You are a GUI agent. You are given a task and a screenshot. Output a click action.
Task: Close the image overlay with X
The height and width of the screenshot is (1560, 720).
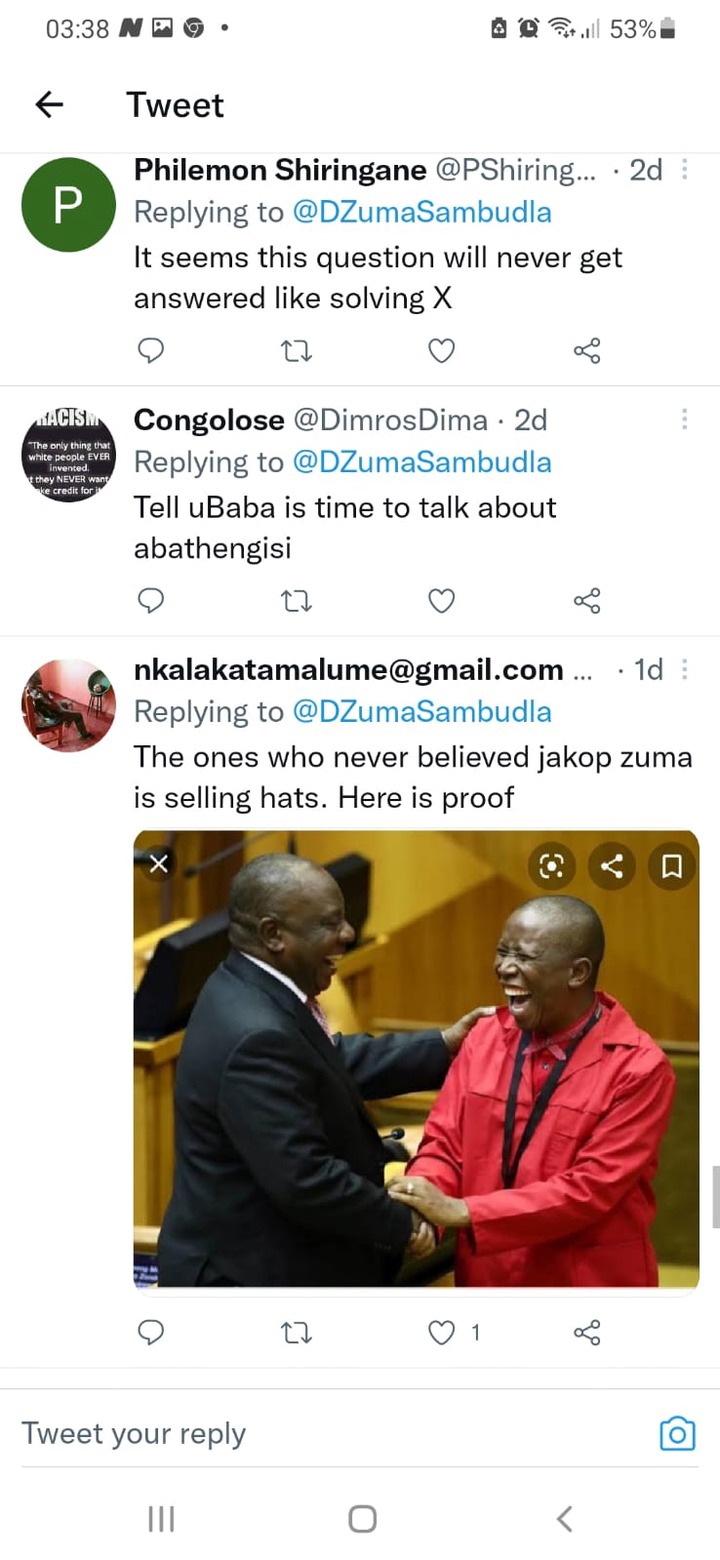coord(158,864)
